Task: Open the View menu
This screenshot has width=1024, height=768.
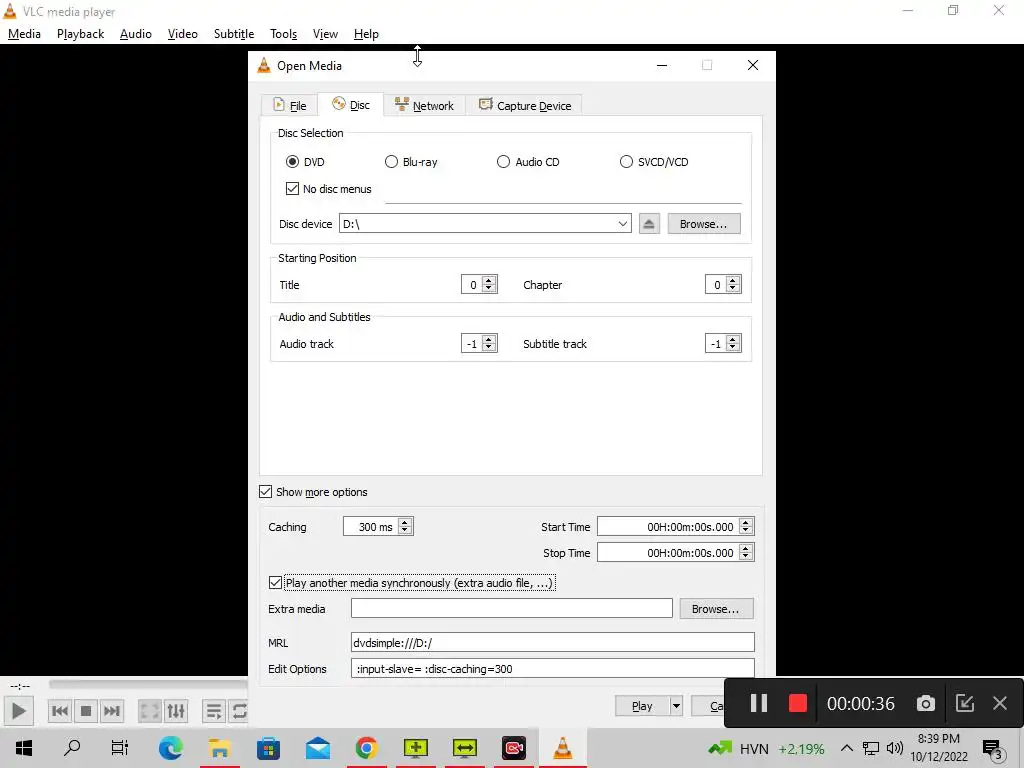Action: pos(325,34)
